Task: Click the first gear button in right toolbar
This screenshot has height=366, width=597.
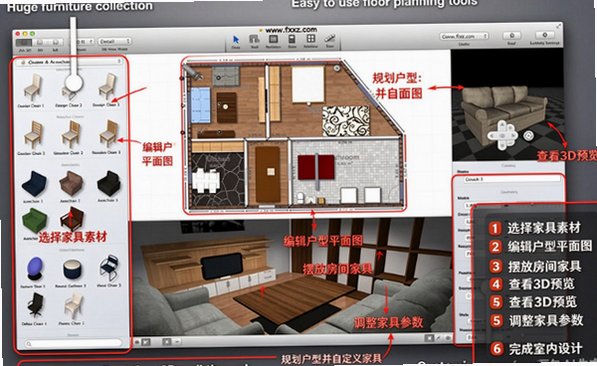Action: (x=512, y=35)
